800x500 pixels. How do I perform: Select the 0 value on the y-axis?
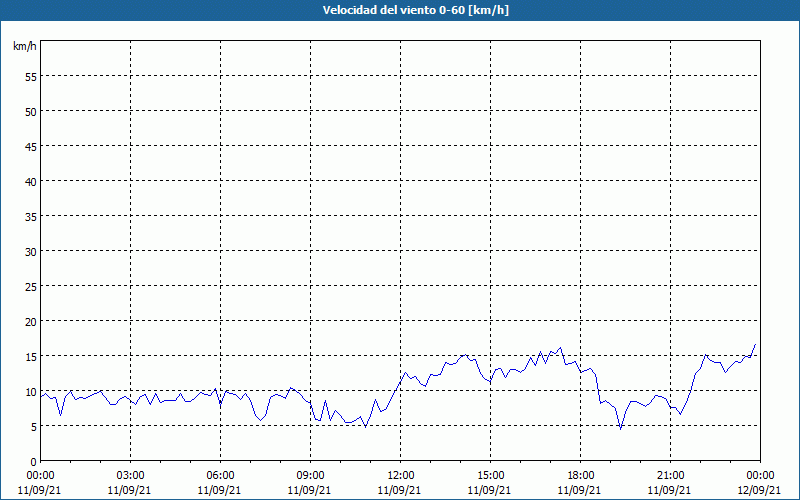(x=34, y=462)
